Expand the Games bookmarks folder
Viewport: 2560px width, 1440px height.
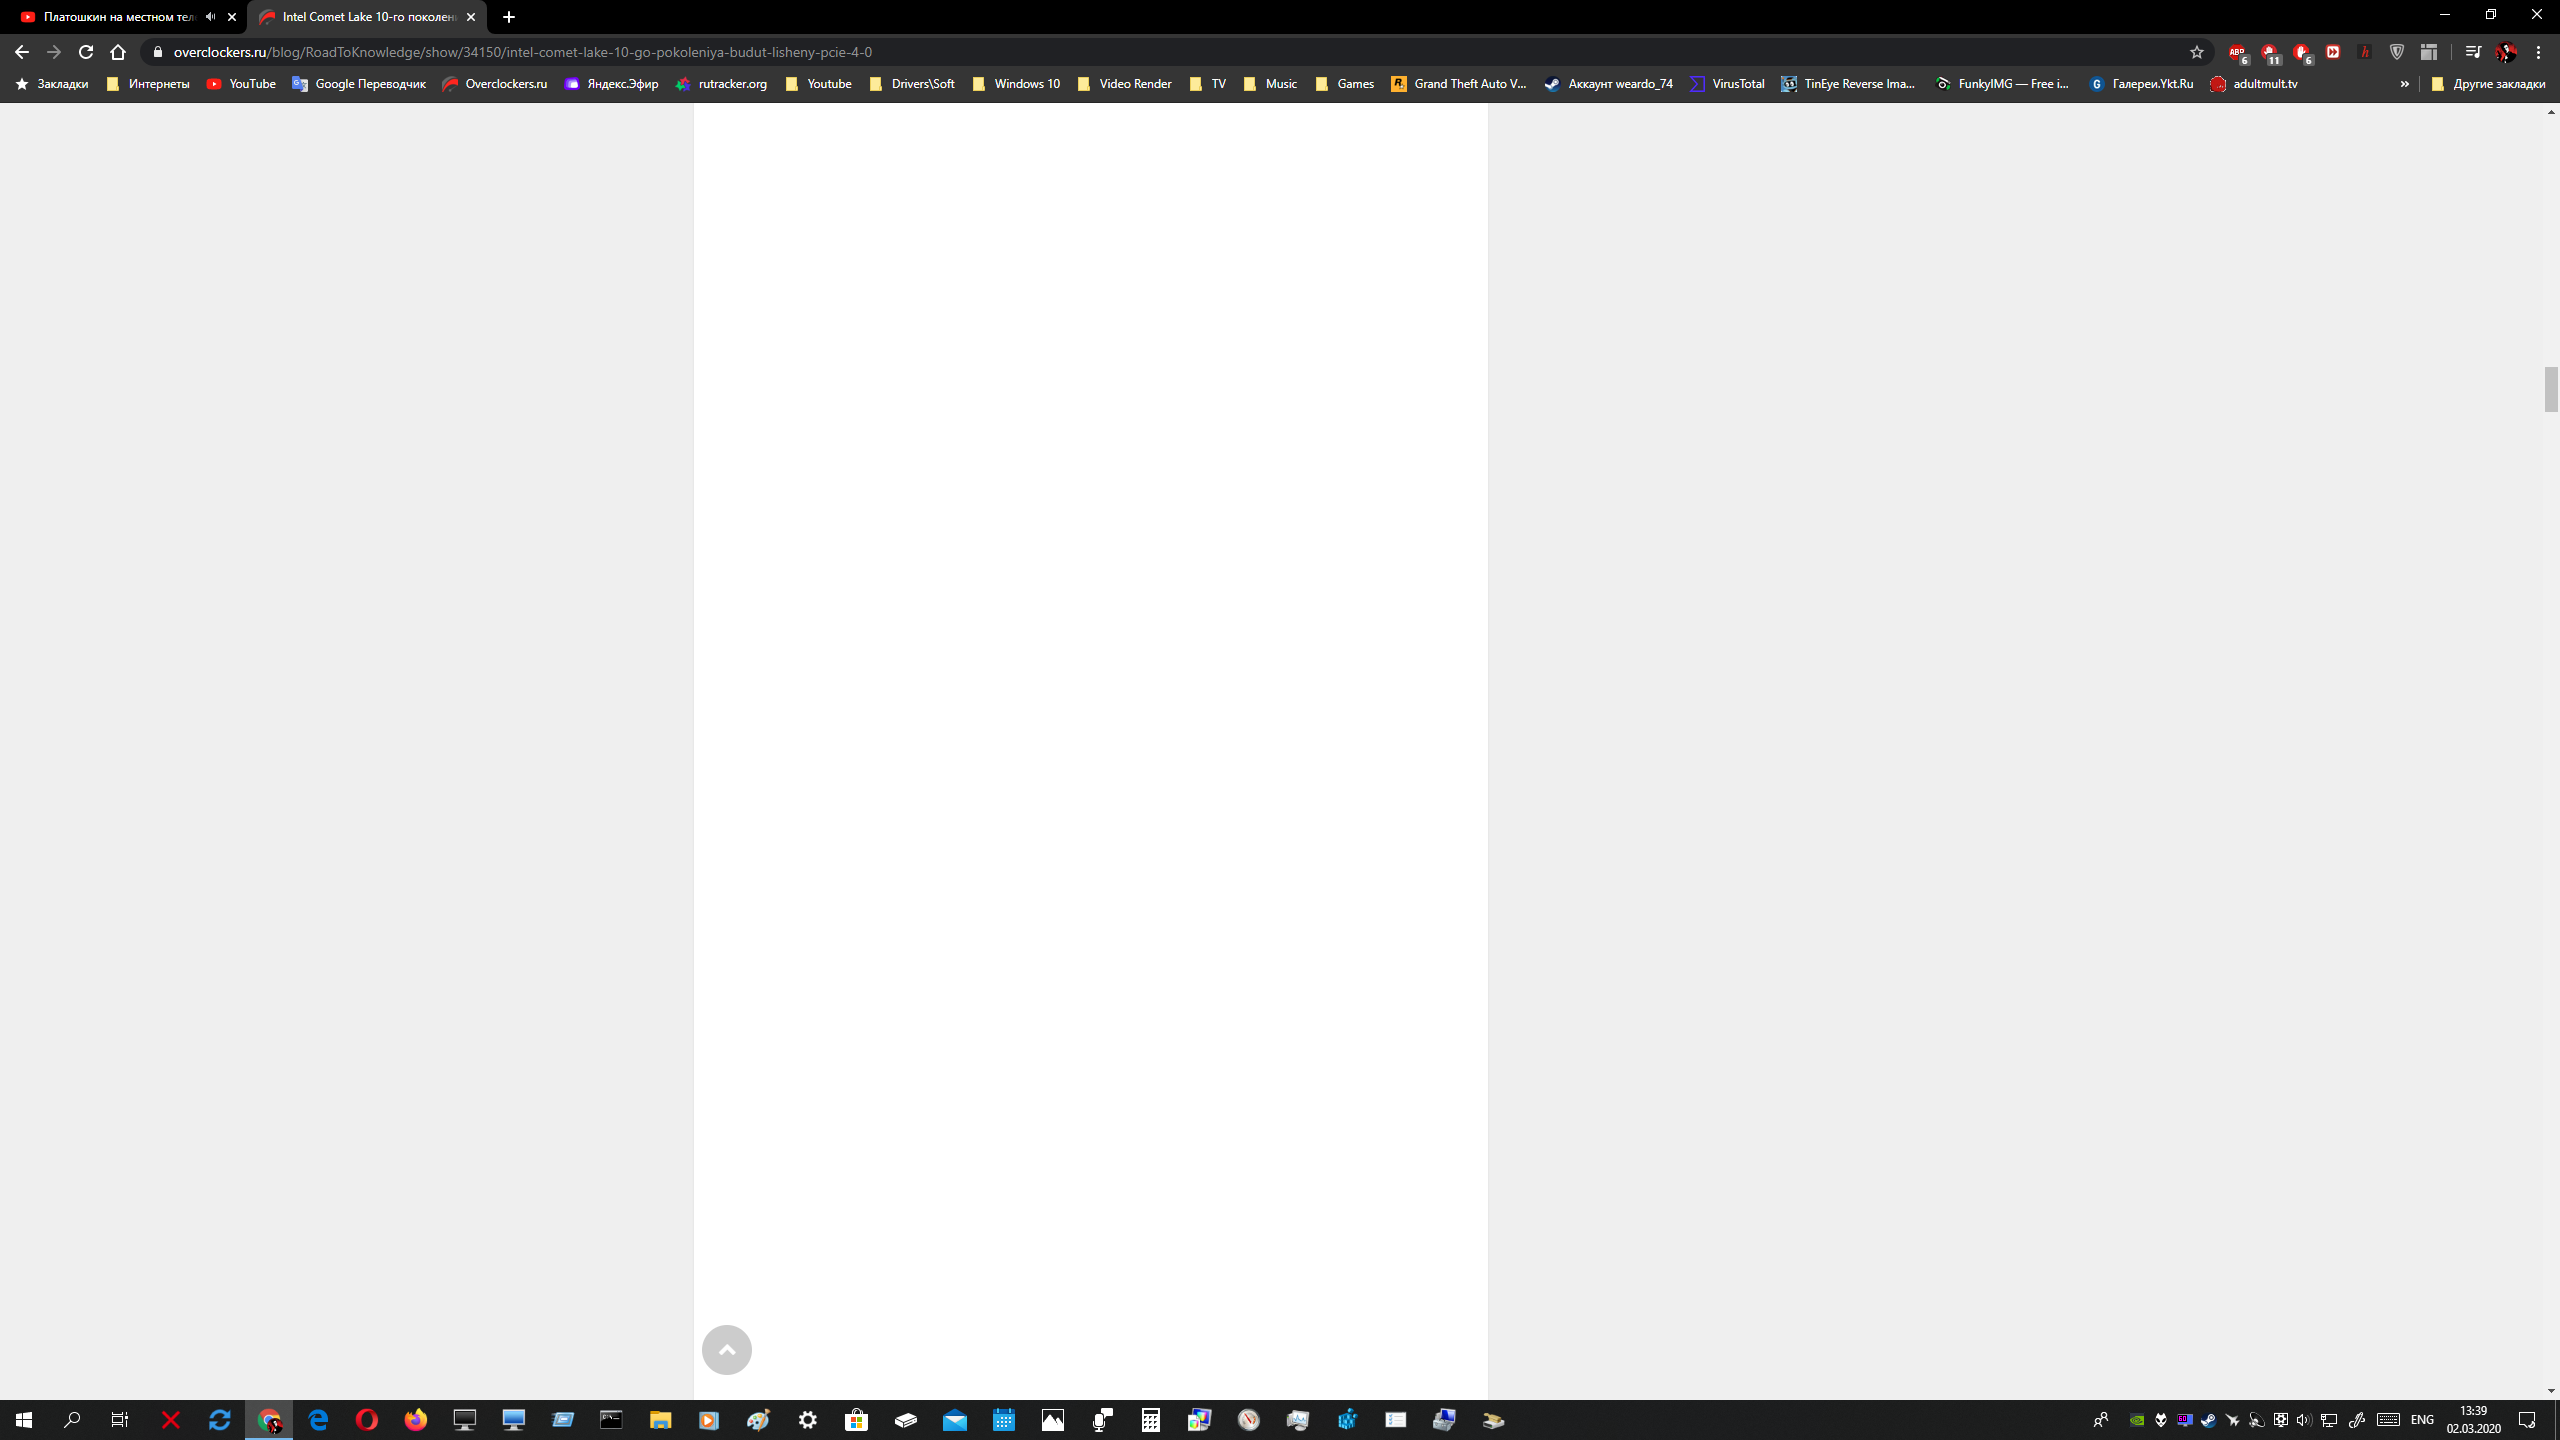click(1344, 84)
